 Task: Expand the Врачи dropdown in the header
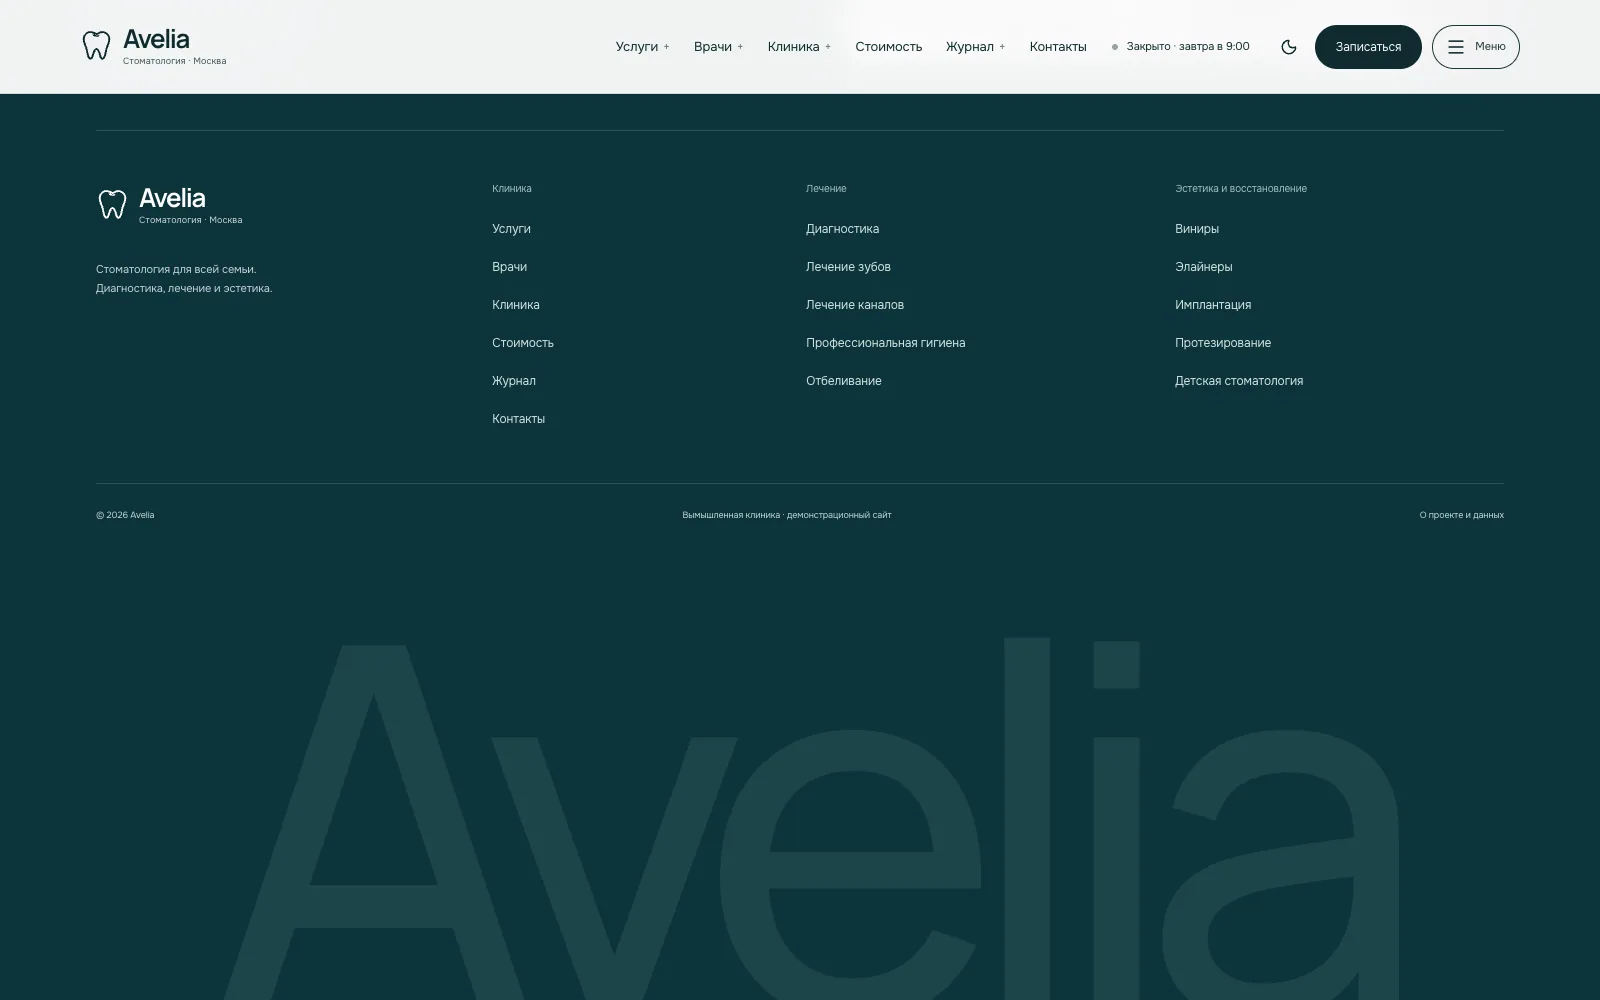click(x=719, y=47)
